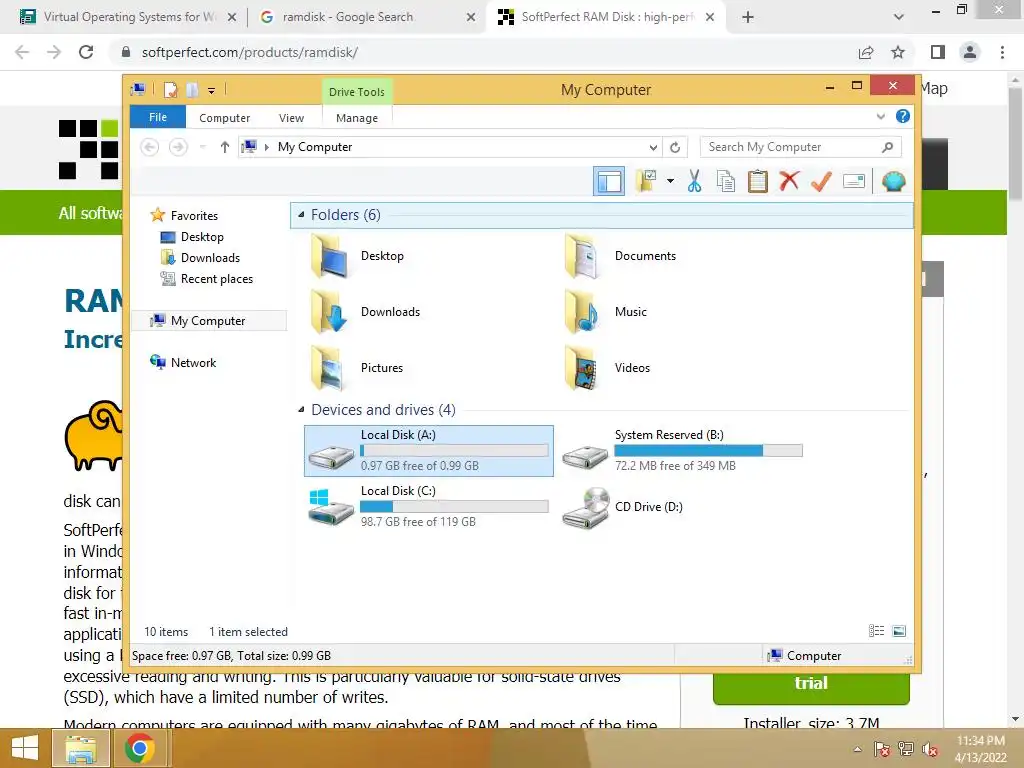
Task: Select Recent places under Favorites
Action: point(217,279)
